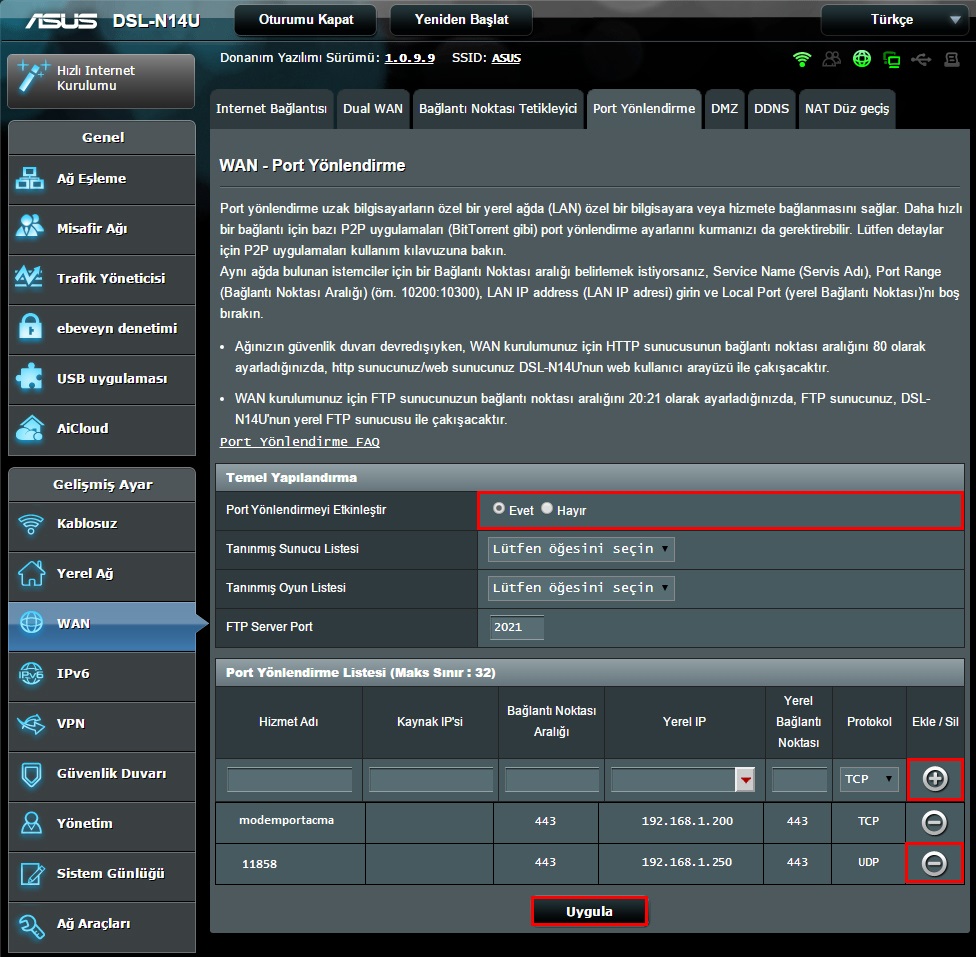The height and width of the screenshot is (957, 976).
Task: Click the green Wi-Fi status icon
Action: [802, 59]
